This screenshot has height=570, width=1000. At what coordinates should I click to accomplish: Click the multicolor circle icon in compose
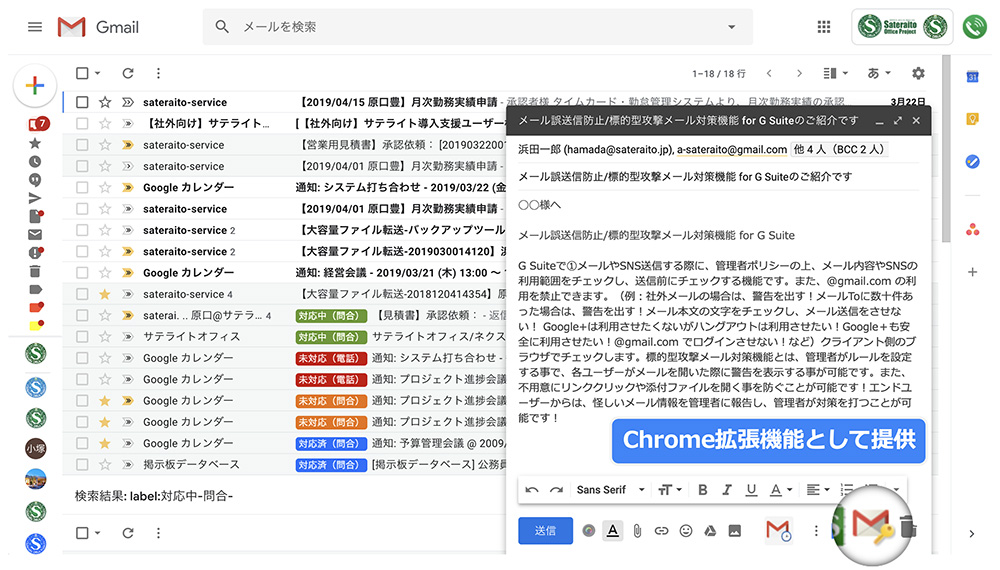point(589,530)
